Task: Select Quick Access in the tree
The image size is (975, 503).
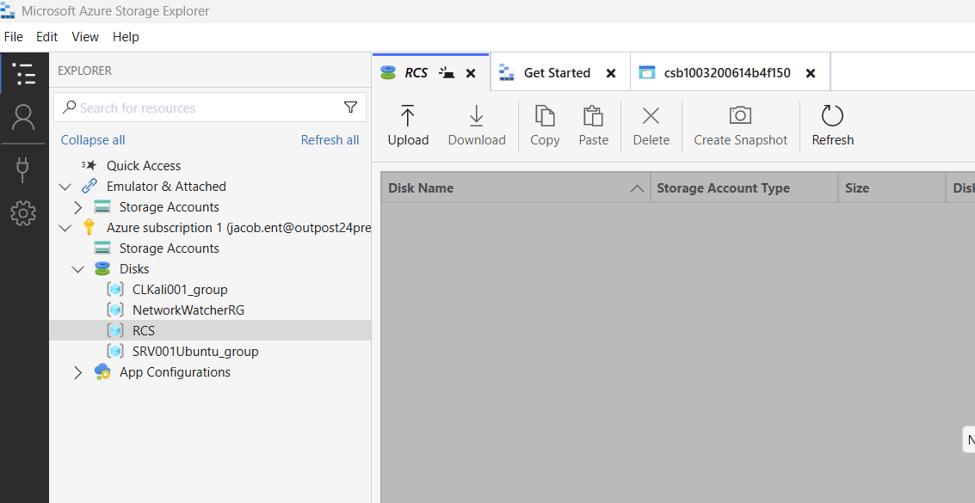Action: coord(144,165)
